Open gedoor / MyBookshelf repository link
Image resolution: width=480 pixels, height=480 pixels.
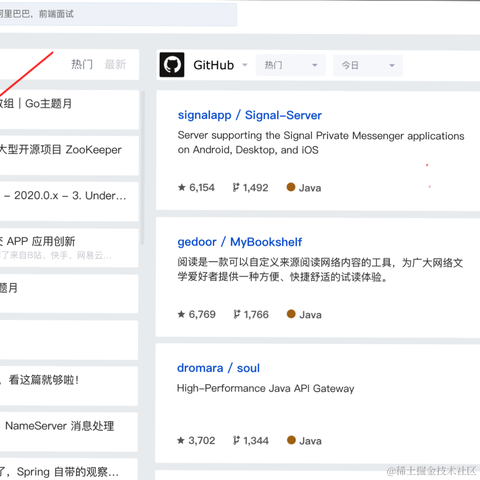[239, 242]
